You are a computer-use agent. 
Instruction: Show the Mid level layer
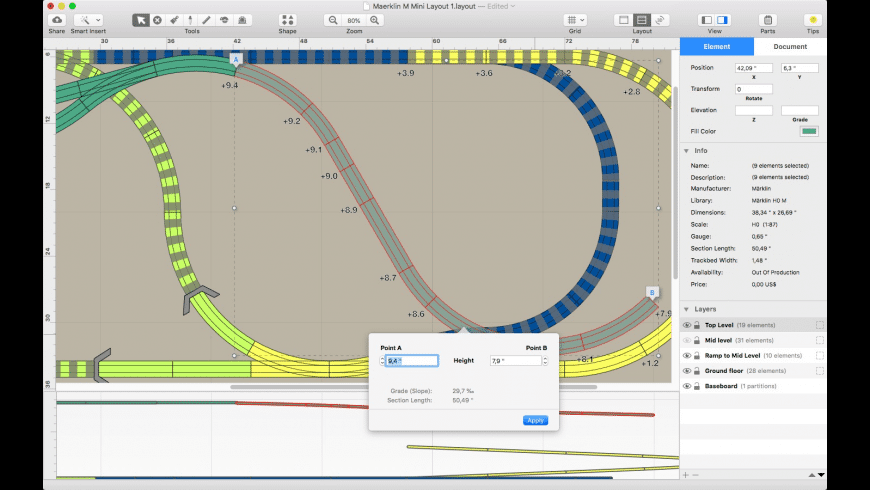click(687, 340)
